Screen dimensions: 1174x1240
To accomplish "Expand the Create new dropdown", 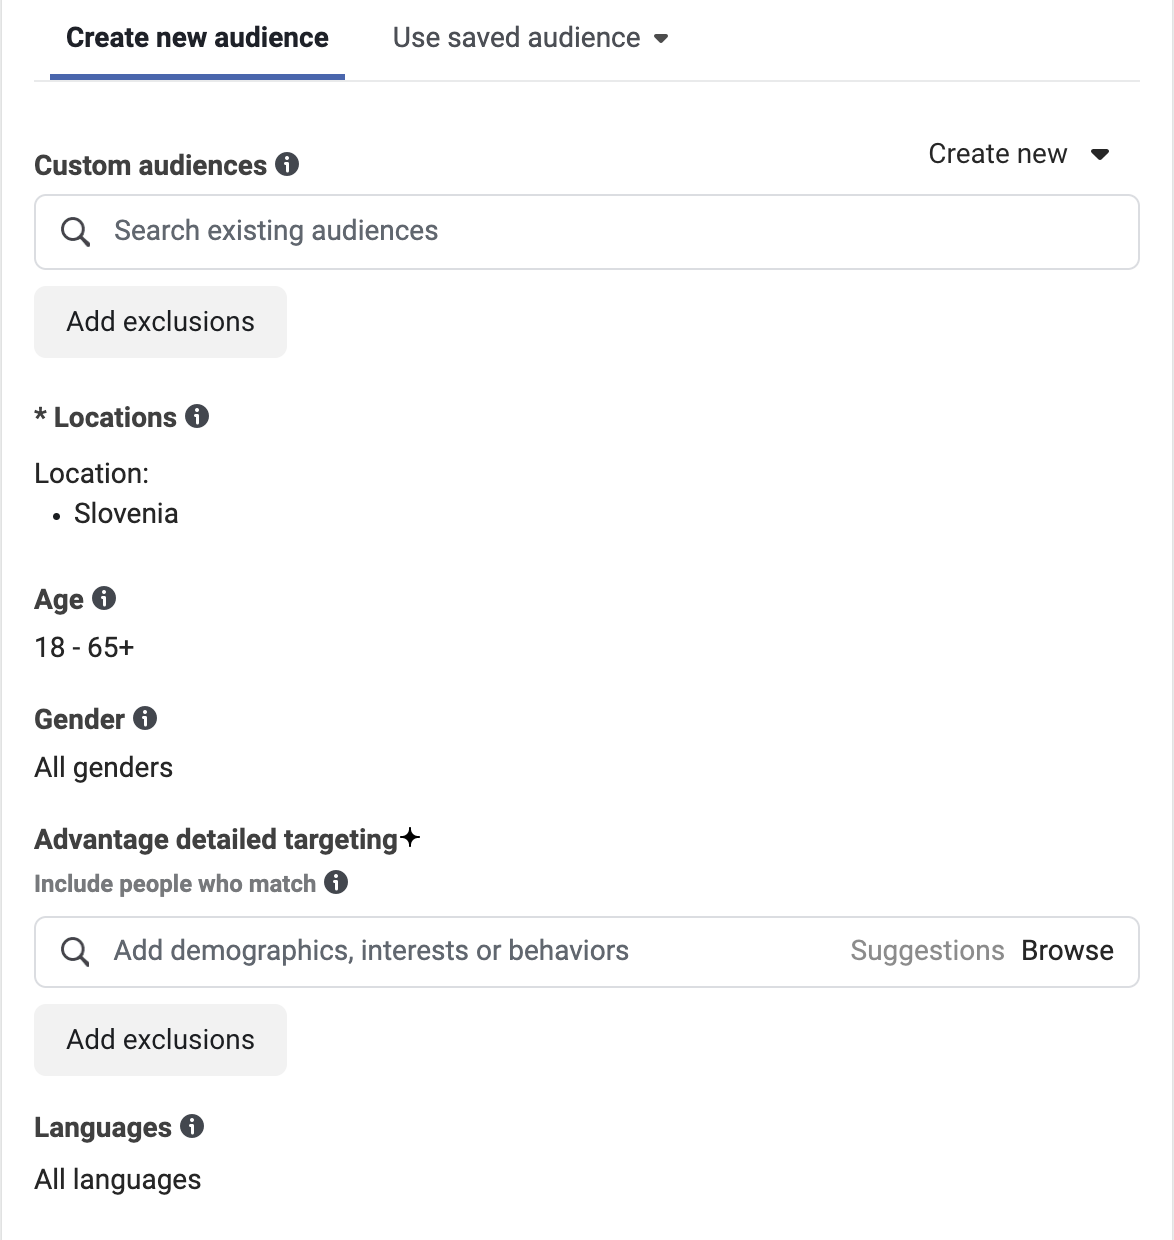I will point(1019,154).
